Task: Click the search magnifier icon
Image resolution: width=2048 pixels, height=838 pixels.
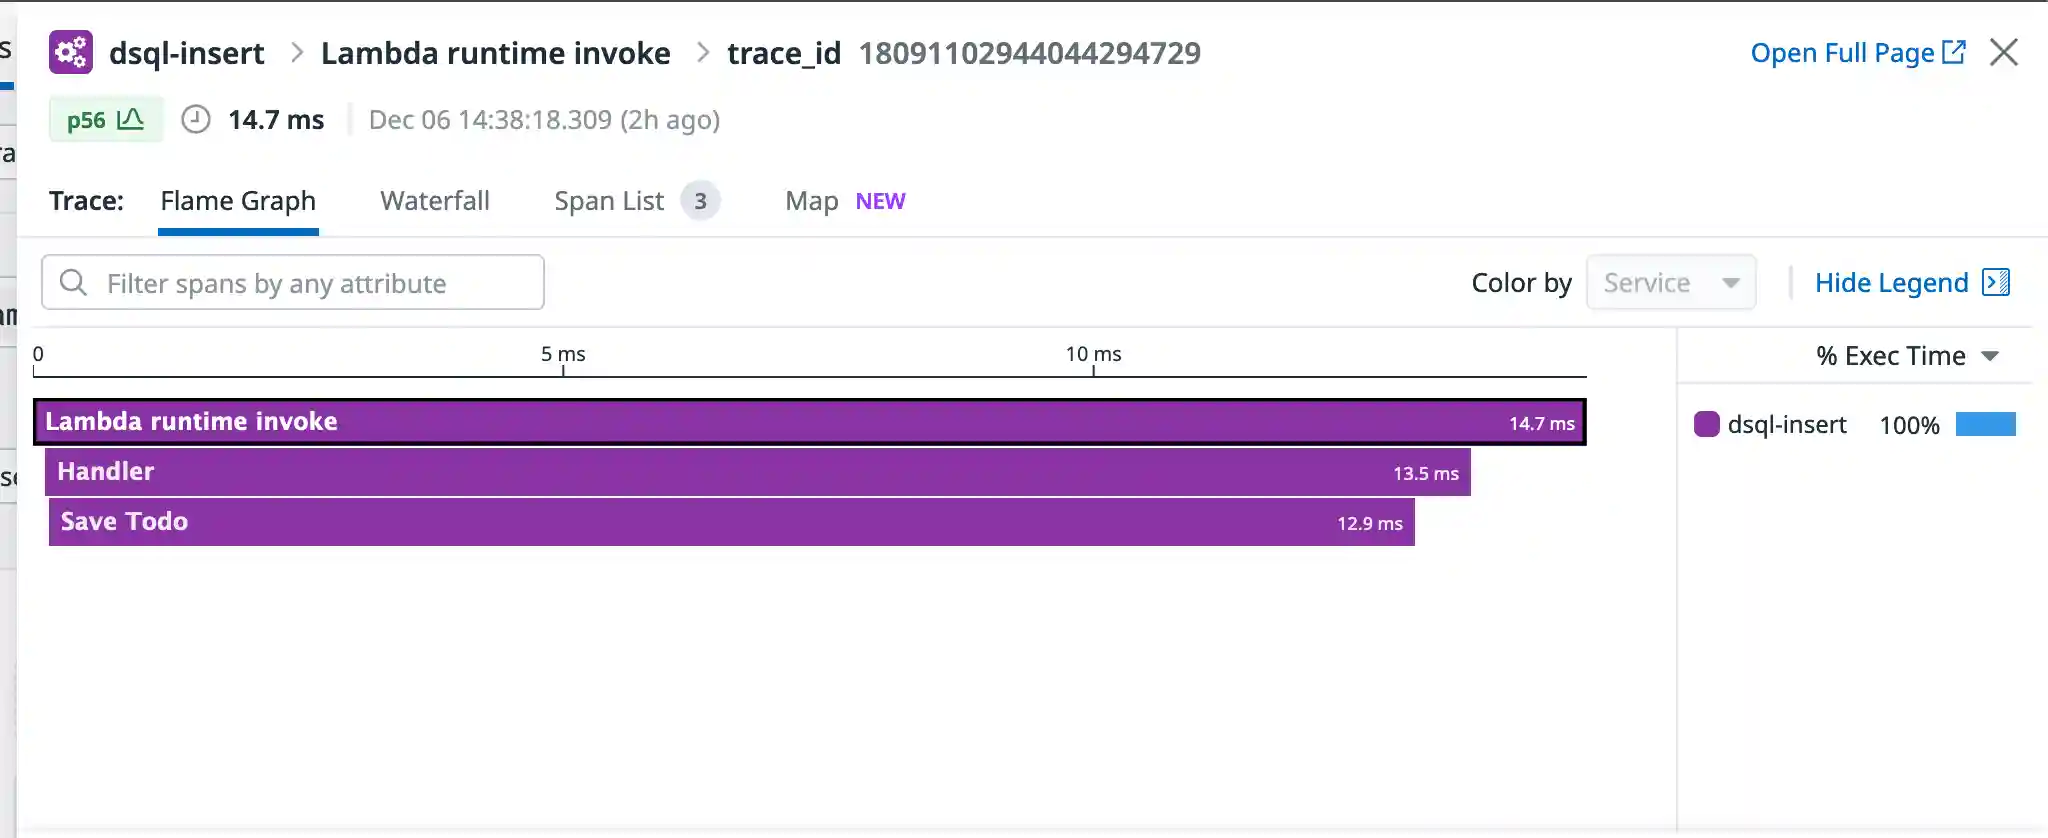Action: click(73, 283)
